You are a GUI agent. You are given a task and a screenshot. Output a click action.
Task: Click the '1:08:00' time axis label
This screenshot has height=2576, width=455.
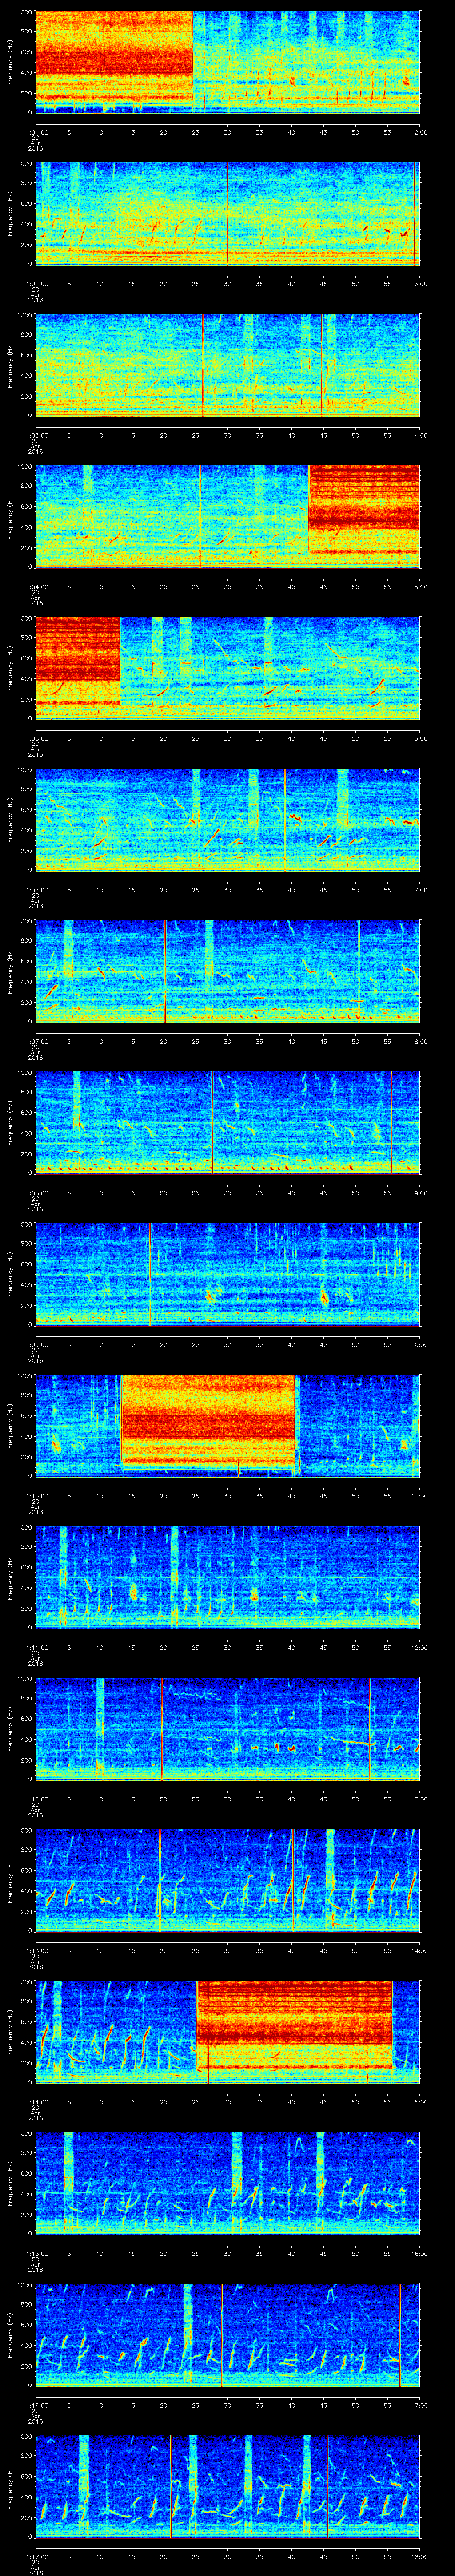pyautogui.click(x=36, y=1192)
